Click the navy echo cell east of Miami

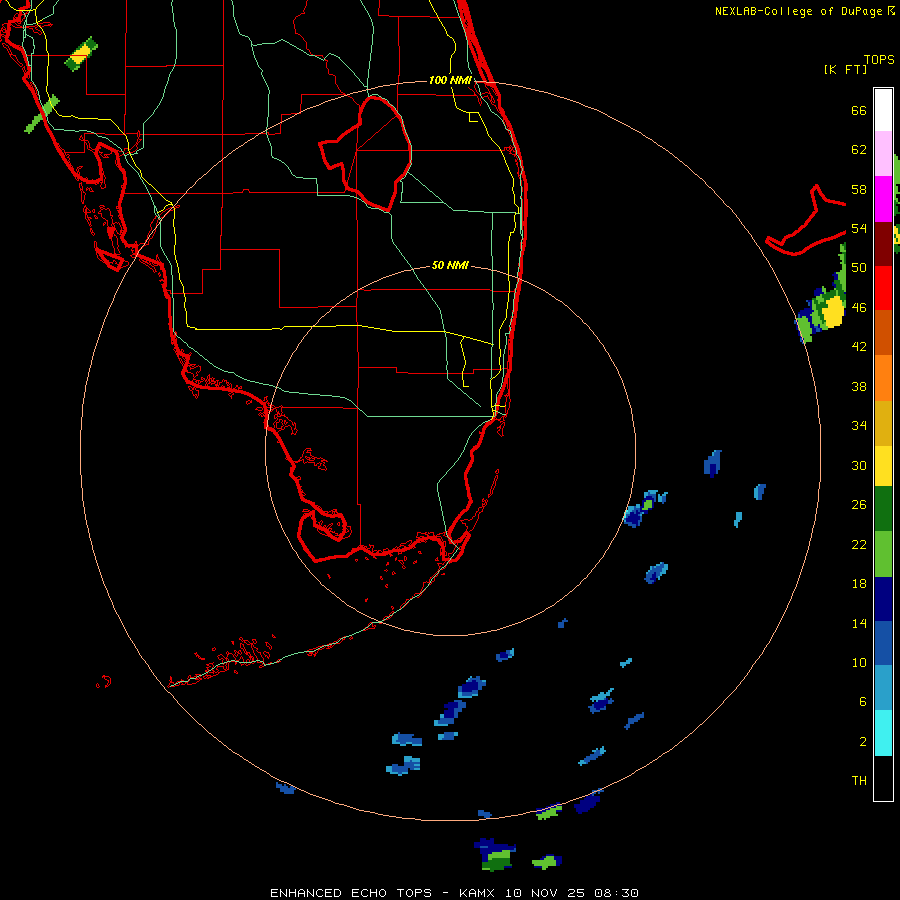712,463
